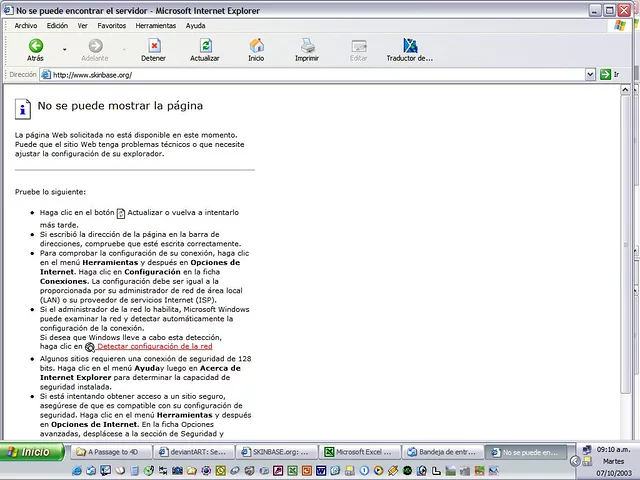
Task: Refresh page with the Actualizar icon
Action: pos(205,50)
